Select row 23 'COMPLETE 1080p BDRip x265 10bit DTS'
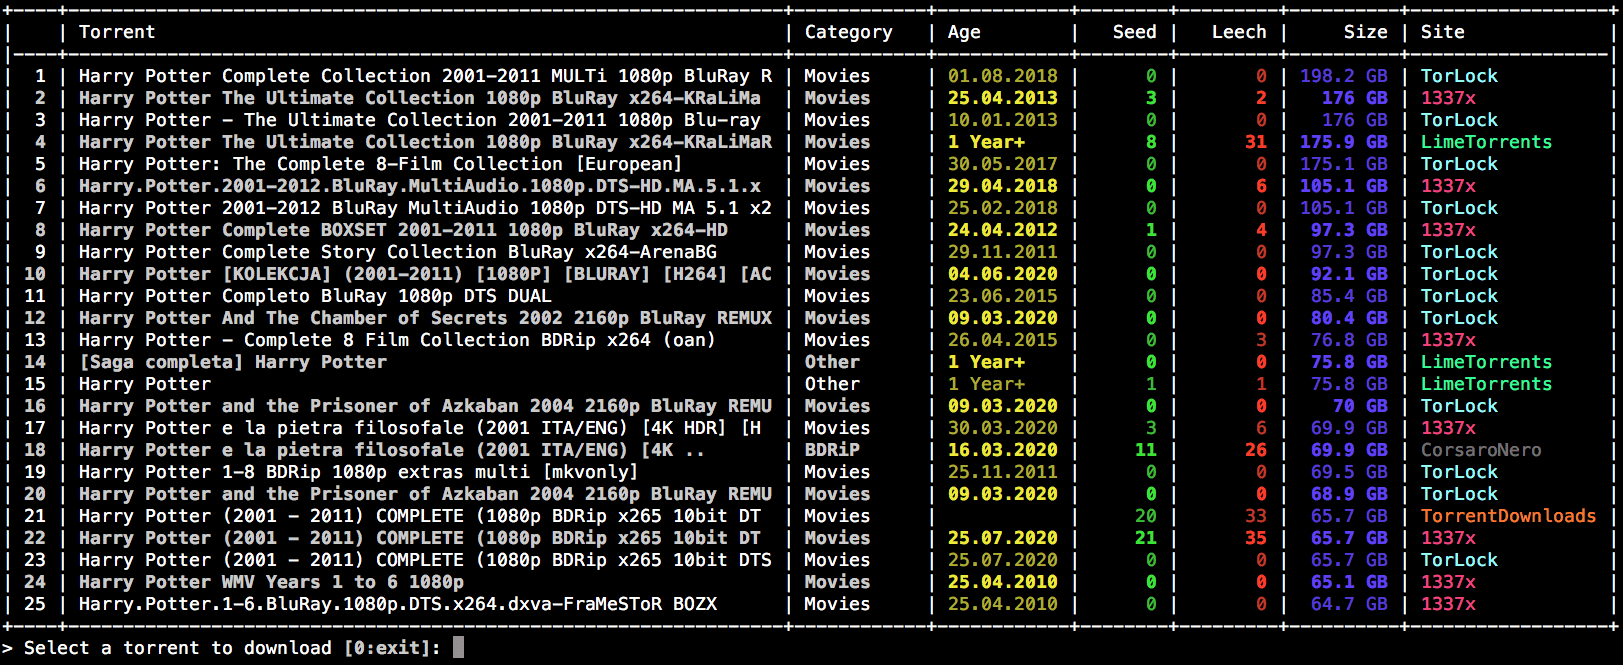The width and height of the screenshot is (1623, 665). (425, 560)
